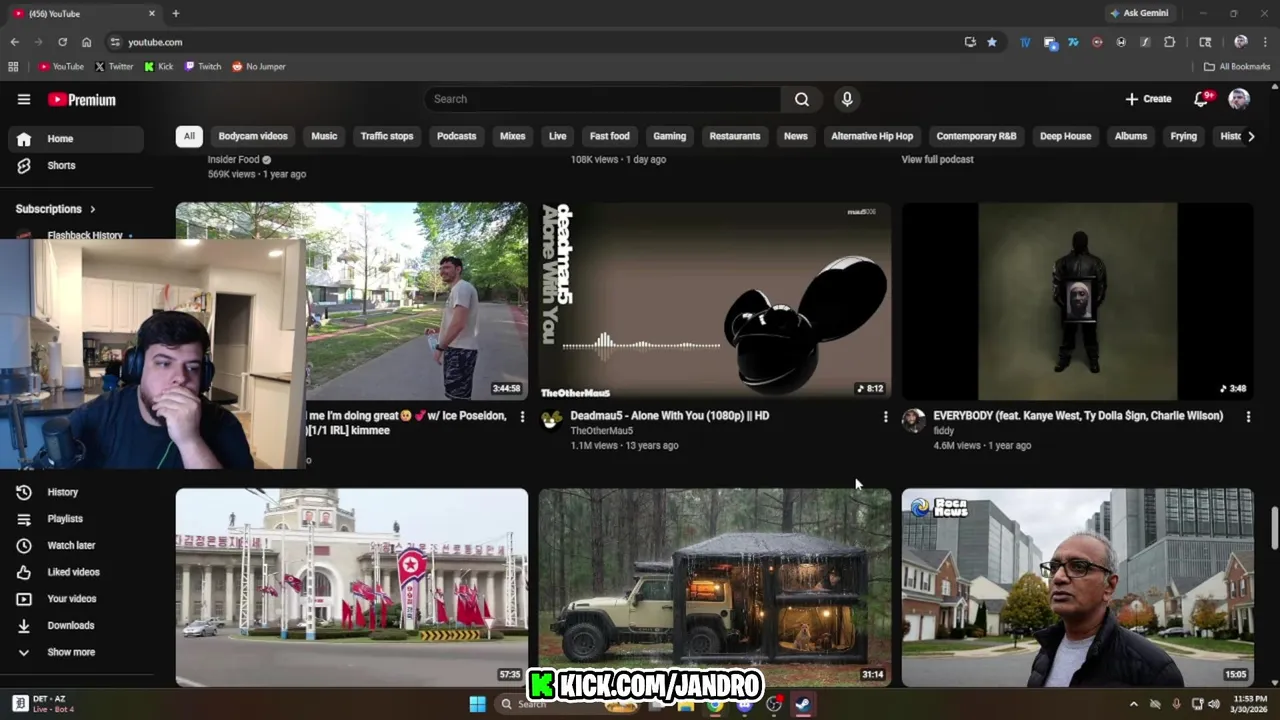Go back in browser history
Screen dimensions: 1280x720
coord(14,42)
